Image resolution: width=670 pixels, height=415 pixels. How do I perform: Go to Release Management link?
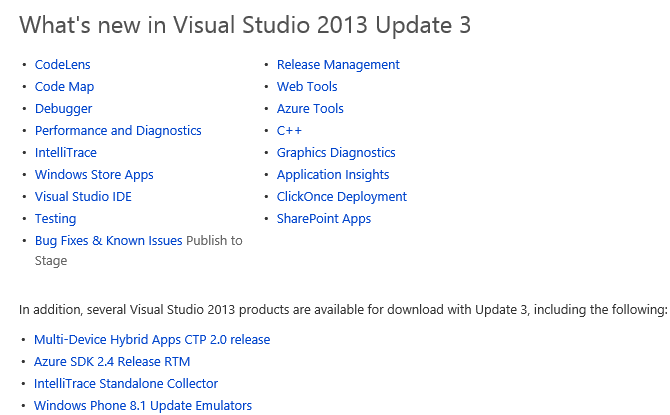click(338, 65)
